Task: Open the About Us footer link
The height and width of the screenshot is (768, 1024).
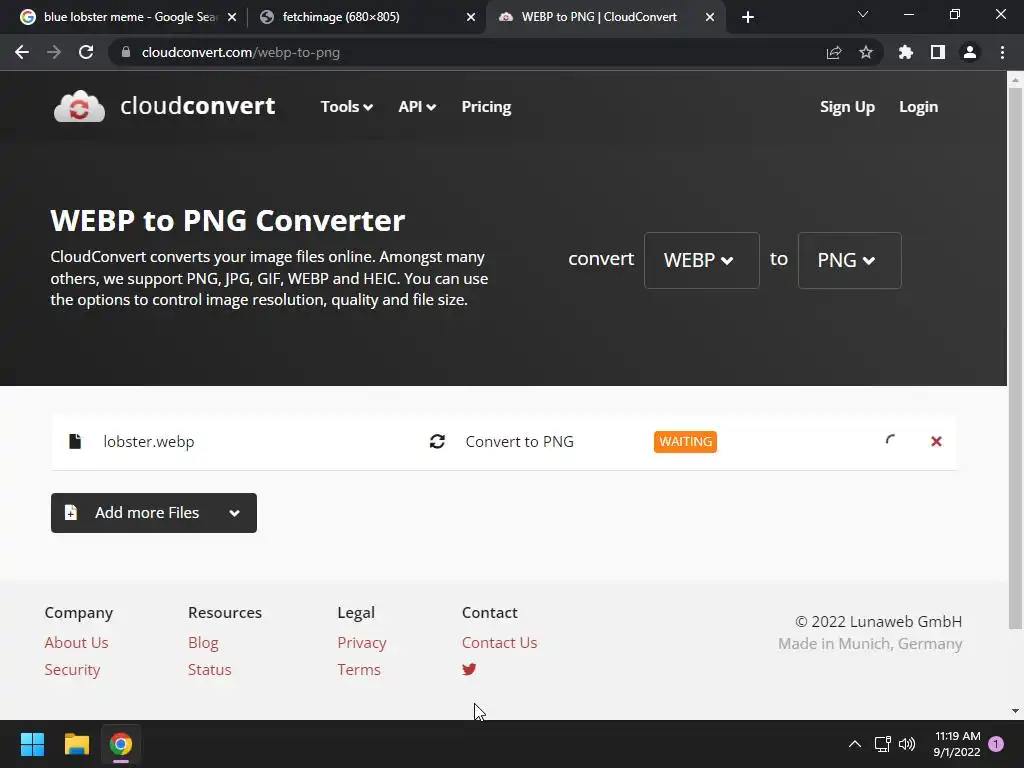Action: click(x=76, y=643)
